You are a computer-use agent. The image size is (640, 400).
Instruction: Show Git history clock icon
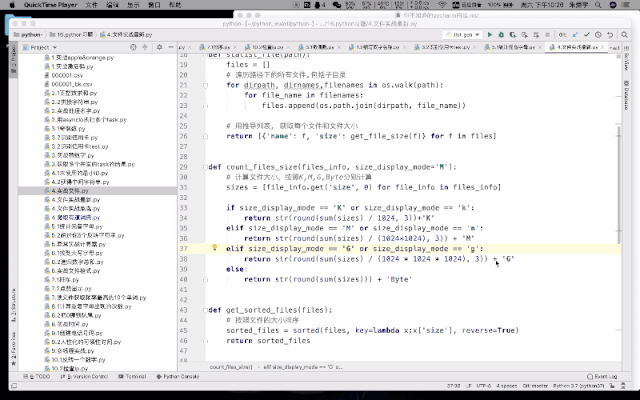pyautogui.click(x=598, y=35)
